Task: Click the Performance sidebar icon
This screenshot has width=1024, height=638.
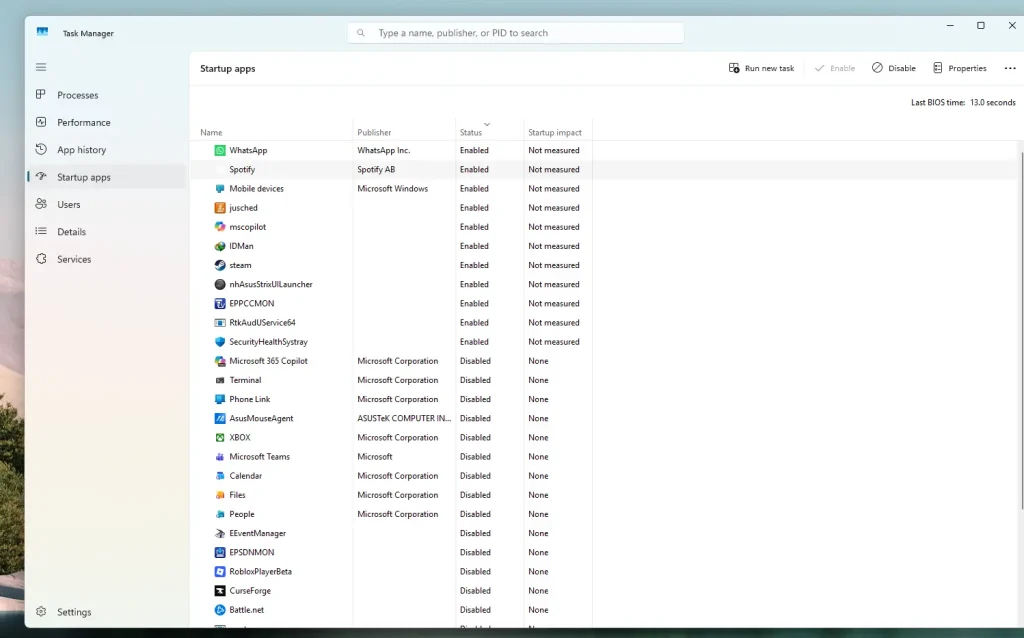Action: coord(41,122)
